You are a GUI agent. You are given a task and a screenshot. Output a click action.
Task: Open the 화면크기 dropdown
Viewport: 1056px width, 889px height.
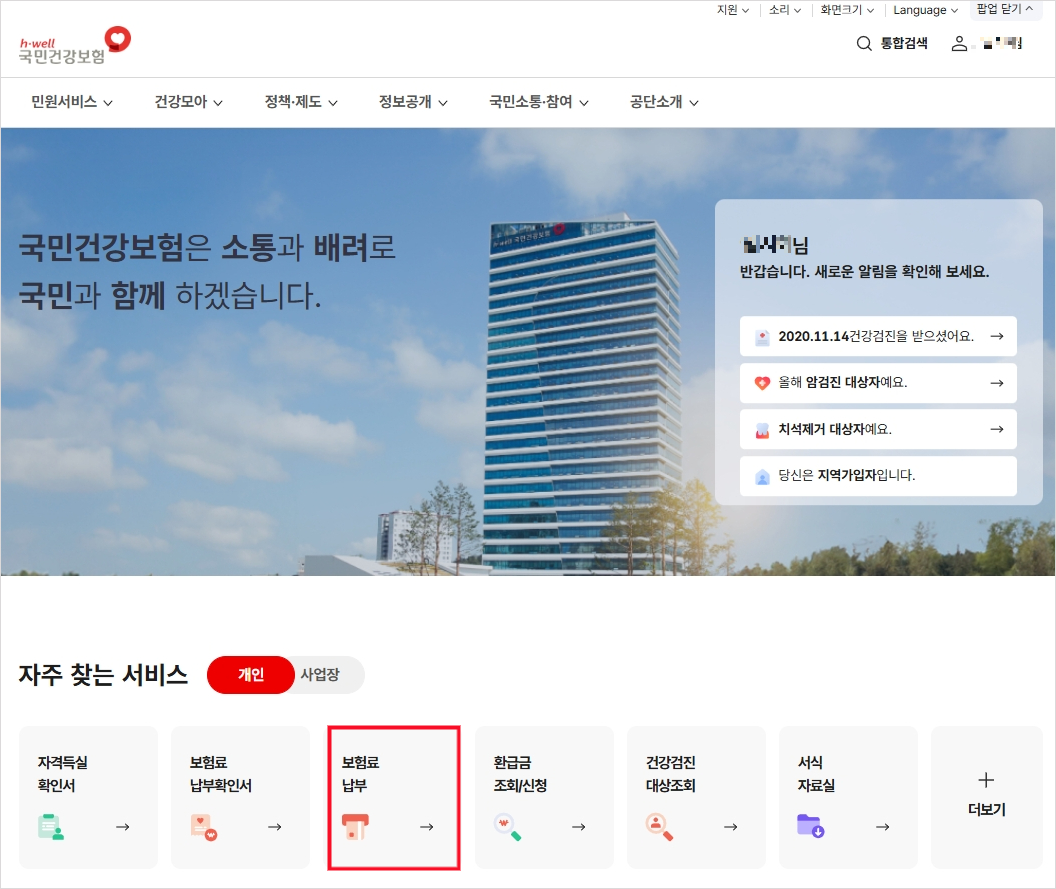[x=847, y=10]
